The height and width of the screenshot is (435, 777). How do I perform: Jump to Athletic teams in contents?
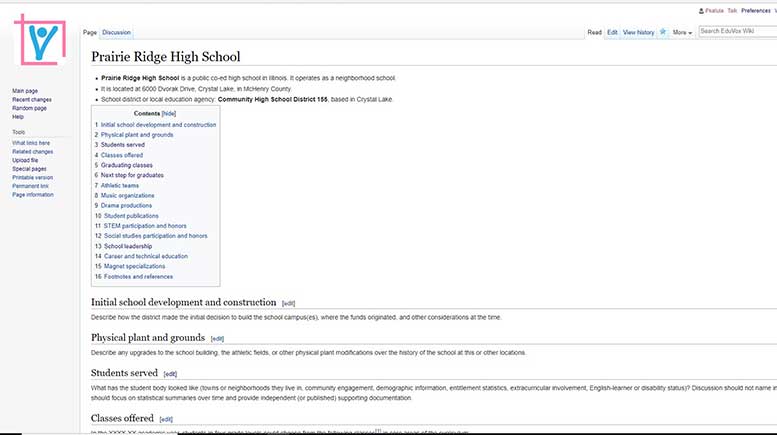tap(118, 185)
